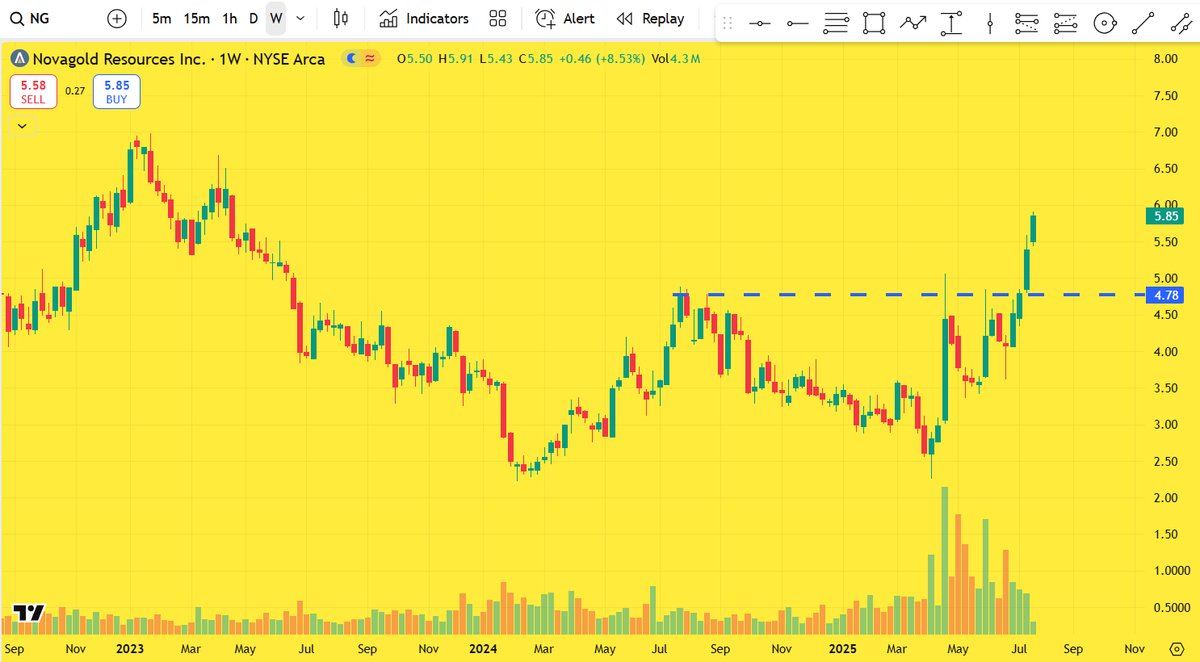Toggle the moon session indicator icon
Viewport: 1200px width, 662px height.
(352, 59)
